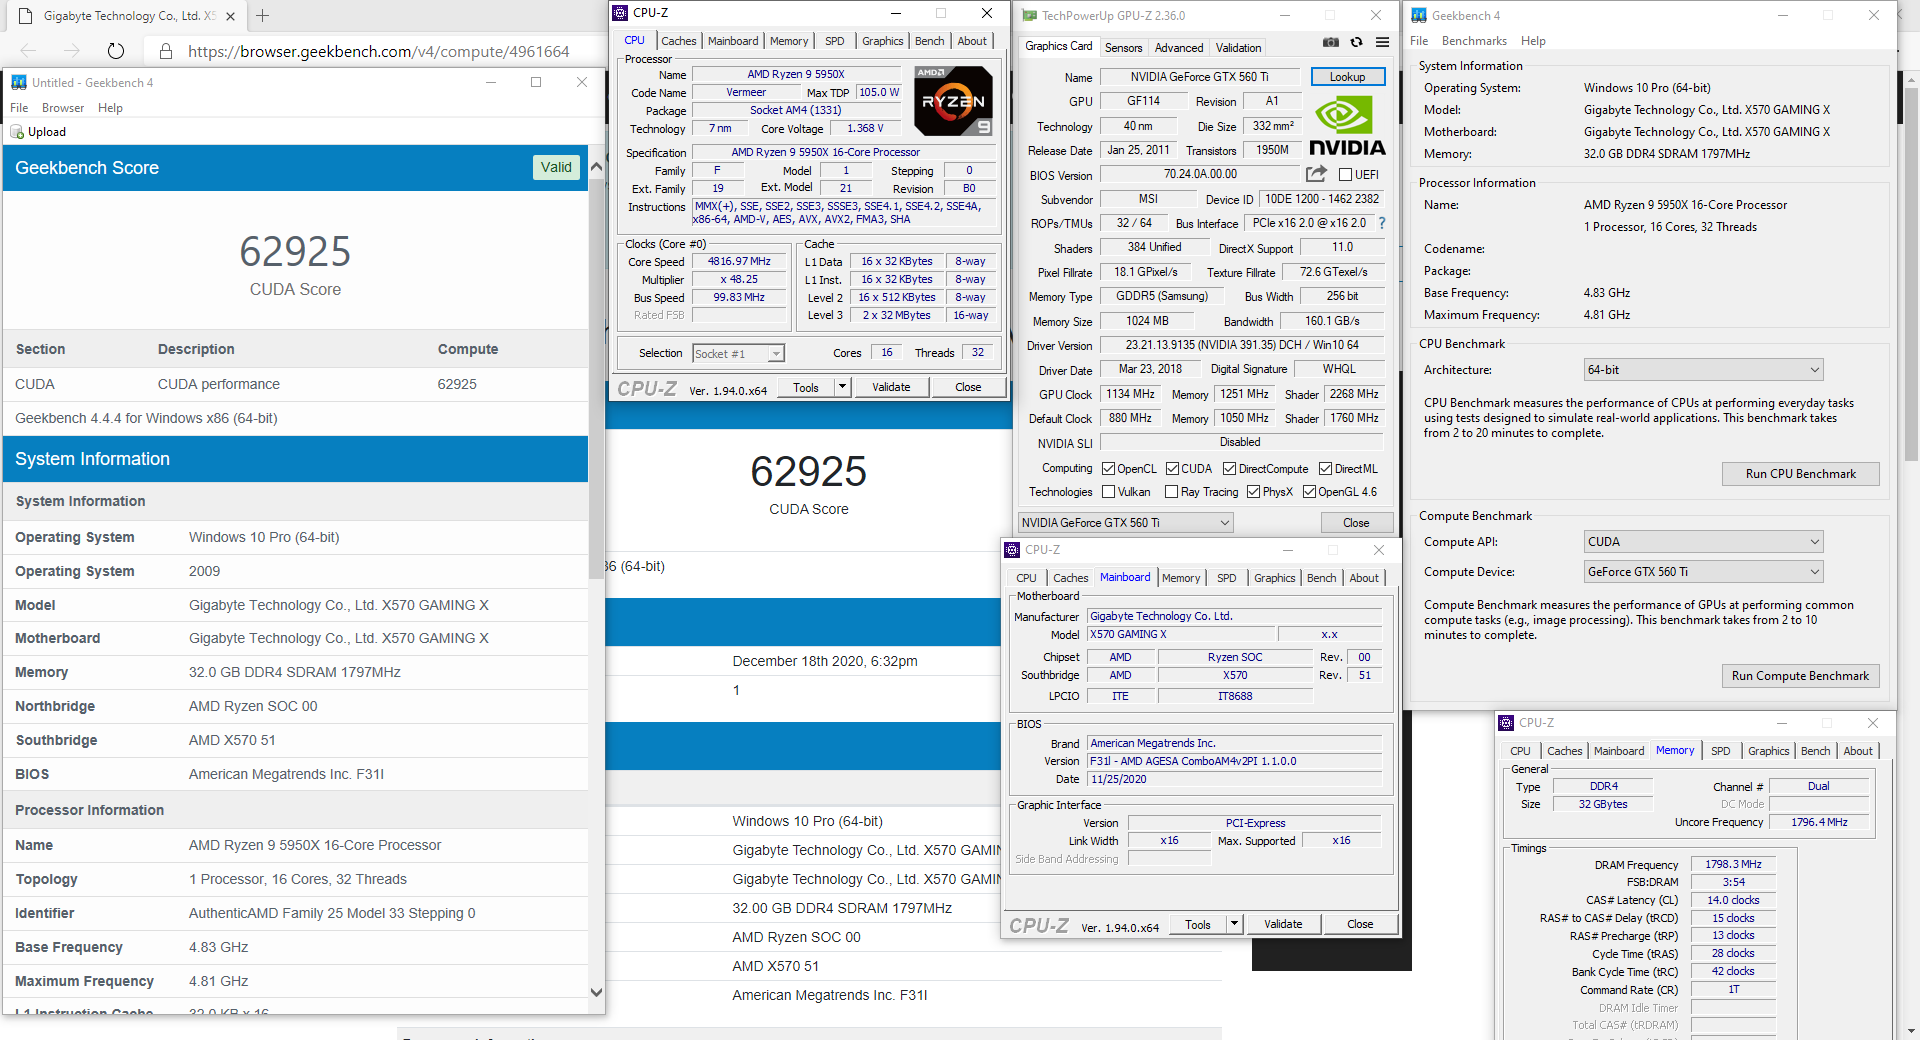Click the NVIDIA logo in GPU-Z
The width and height of the screenshot is (1920, 1040).
click(x=1347, y=126)
